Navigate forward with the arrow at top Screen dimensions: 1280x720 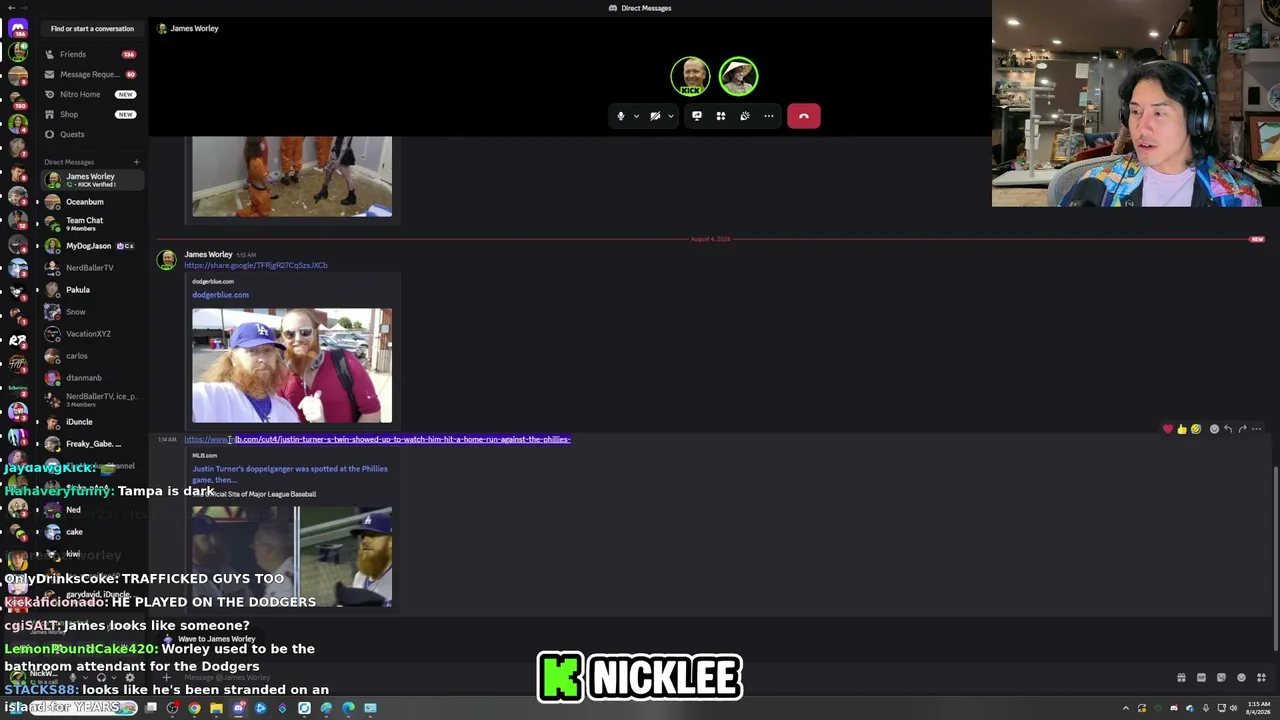pos(25,8)
